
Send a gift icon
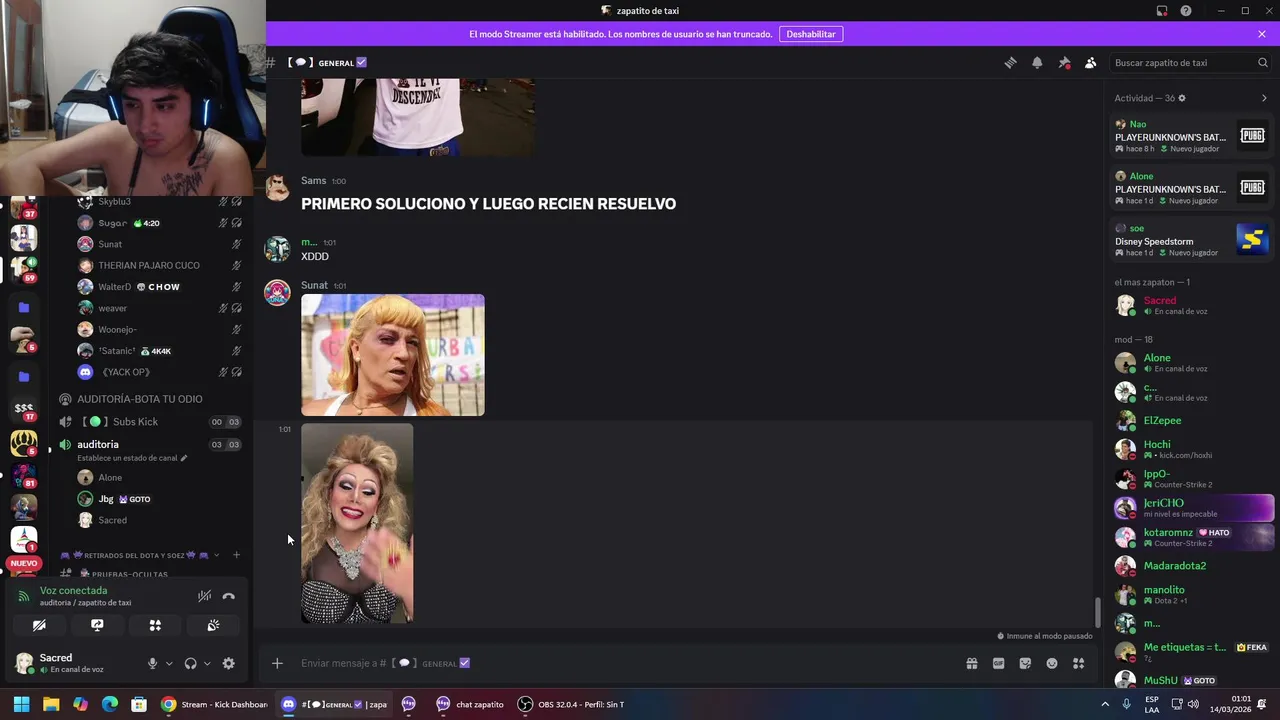(x=971, y=663)
